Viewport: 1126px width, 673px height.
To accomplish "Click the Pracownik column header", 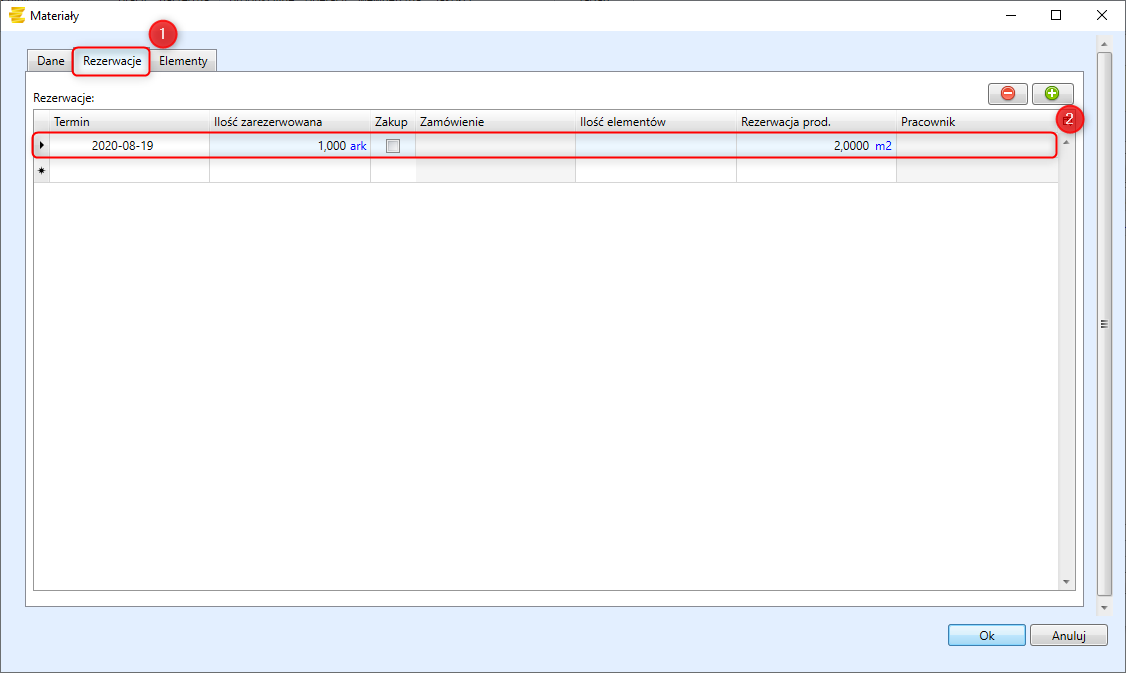I will 975,122.
